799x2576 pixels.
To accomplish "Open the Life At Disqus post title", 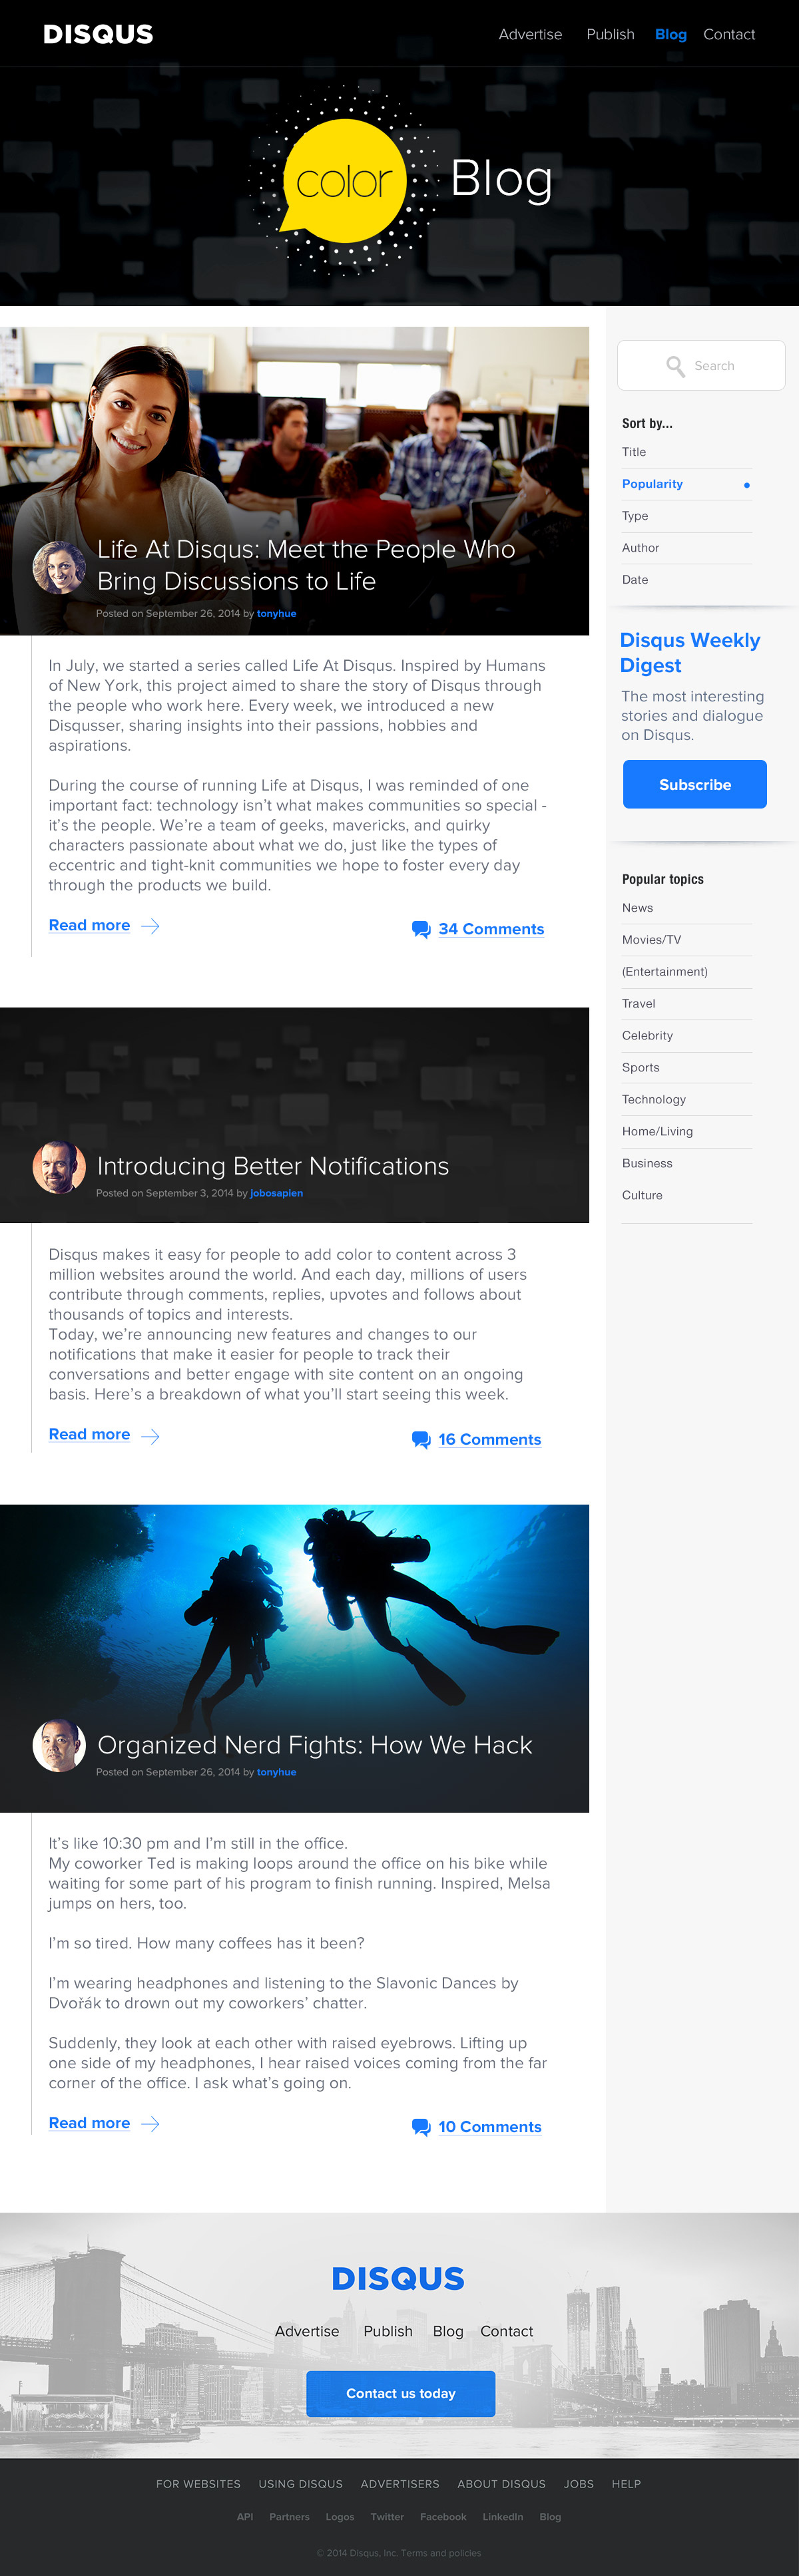I will (306, 565).
